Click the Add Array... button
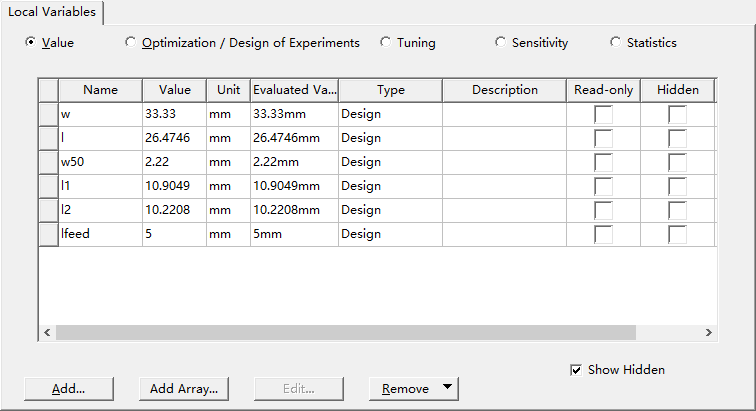This screenshot has width=756, height=411. coord(183,388)
